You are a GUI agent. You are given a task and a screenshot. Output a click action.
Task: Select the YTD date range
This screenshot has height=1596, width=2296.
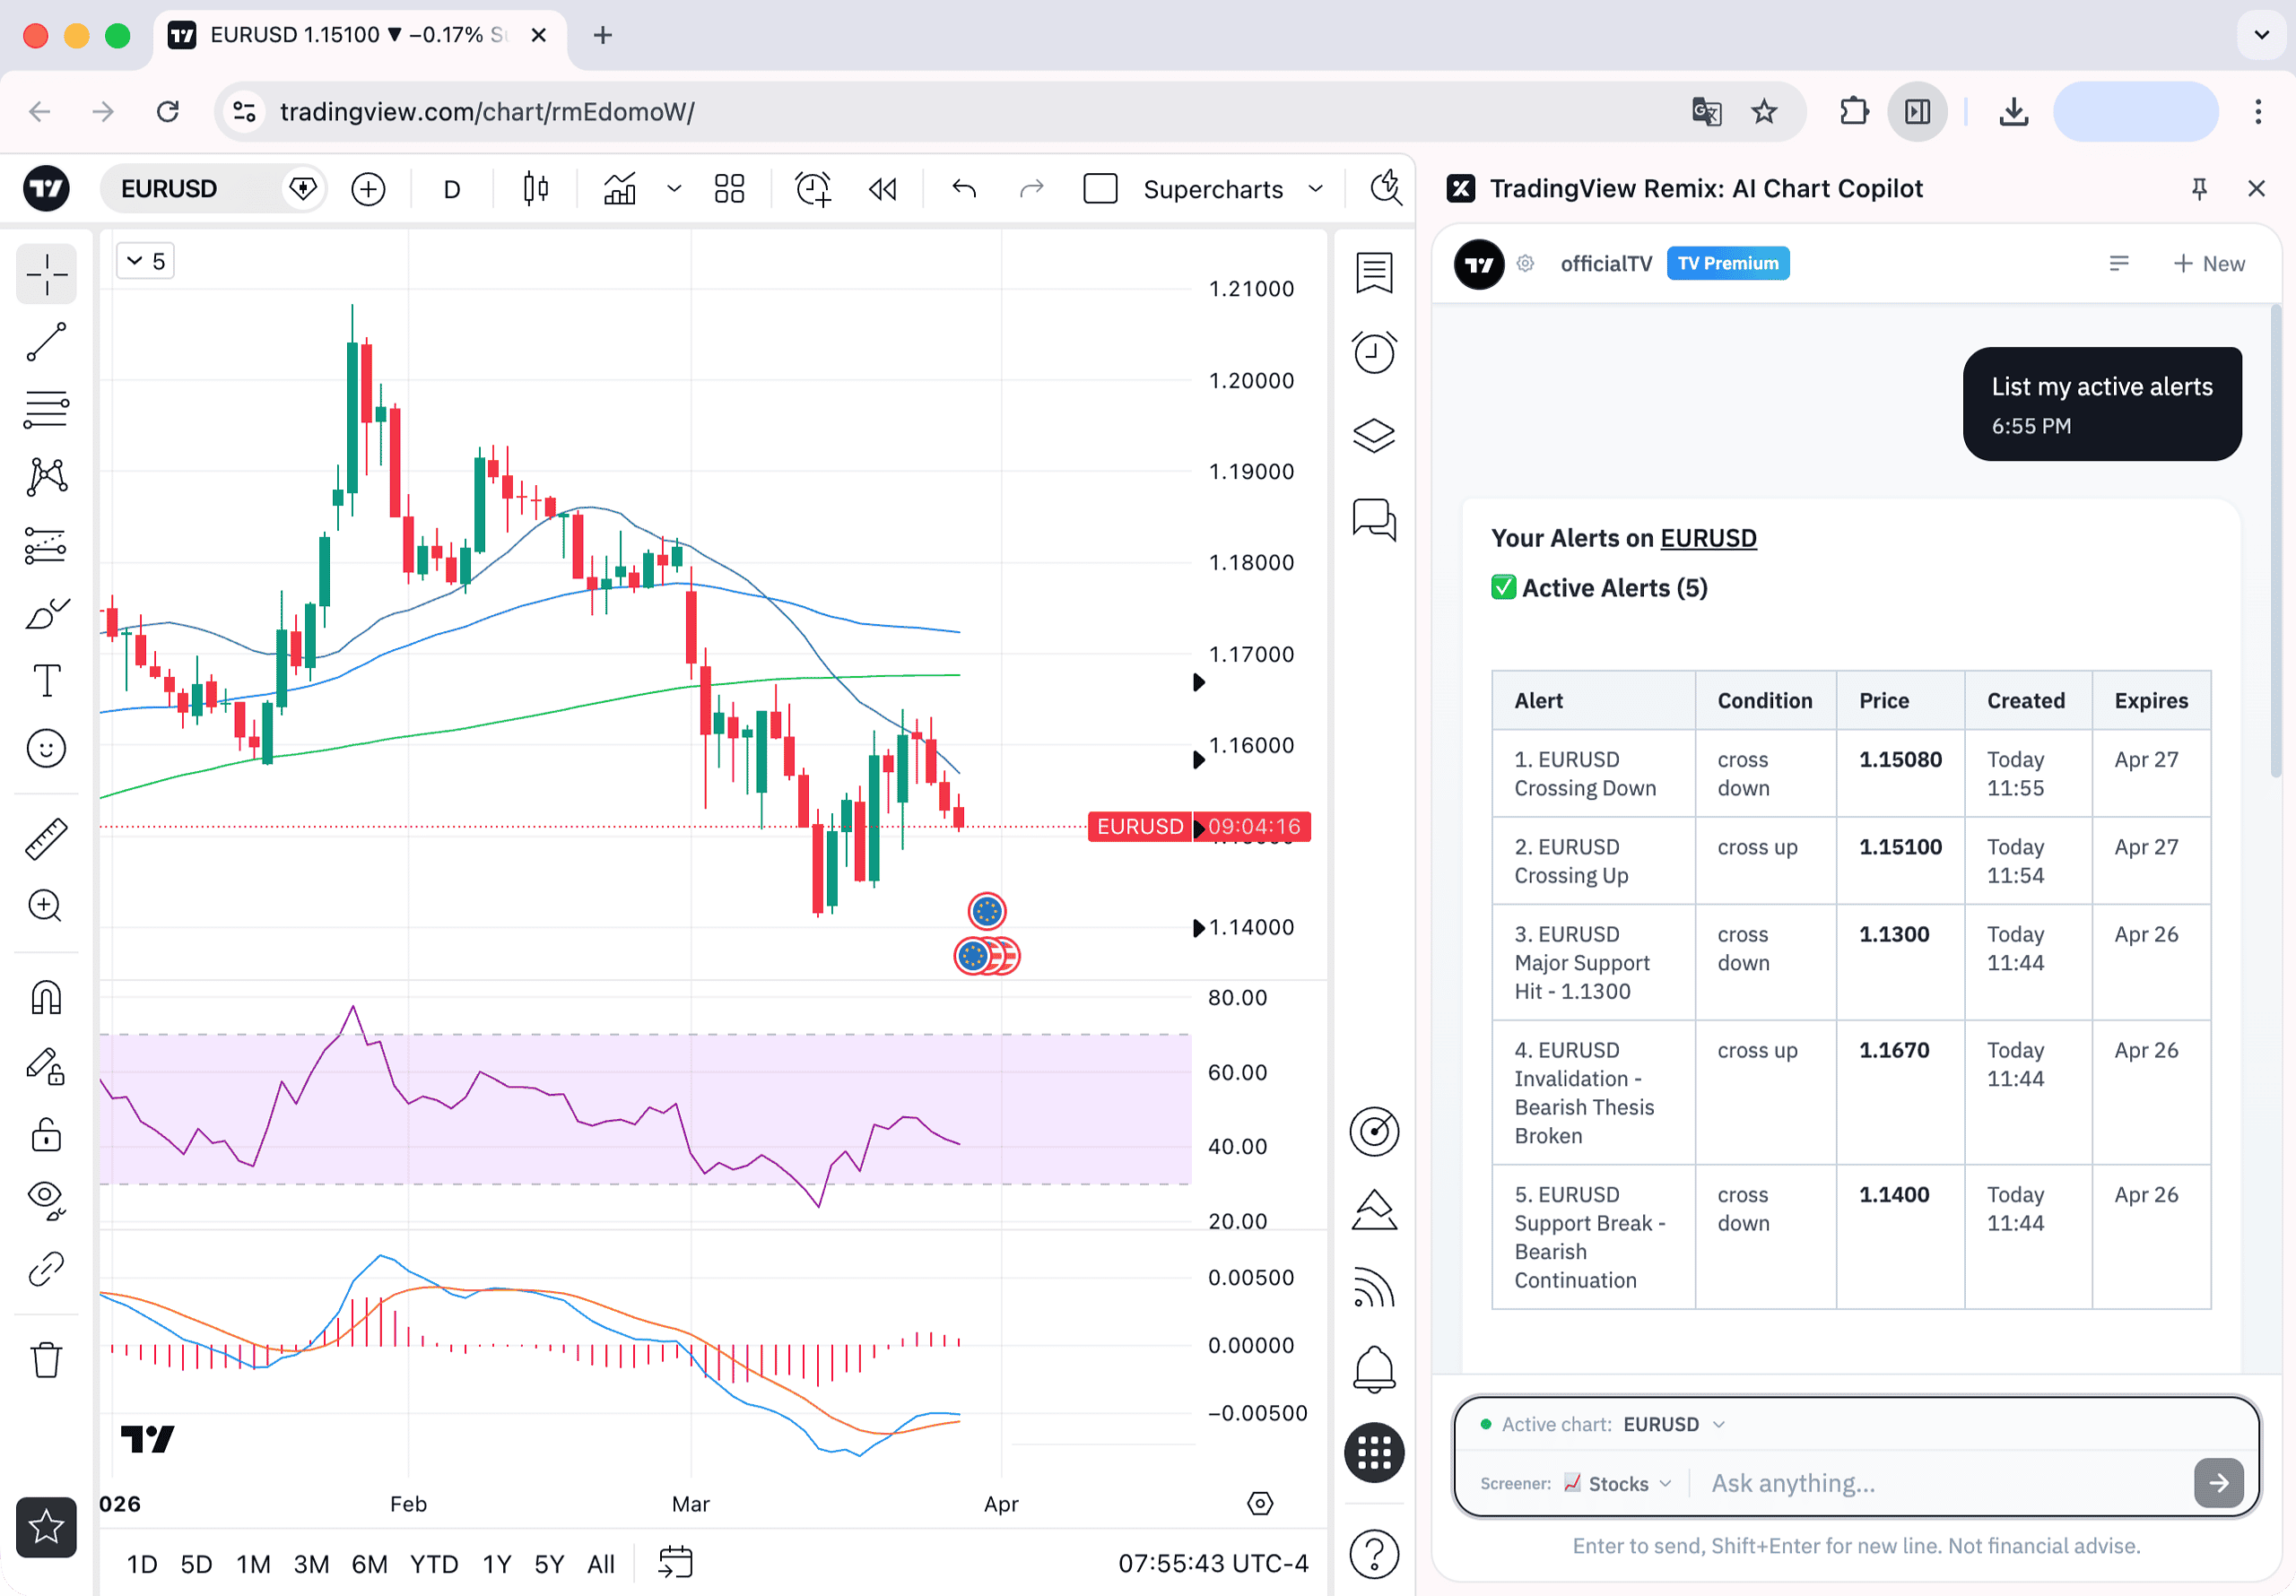(x=434, y=1564)
